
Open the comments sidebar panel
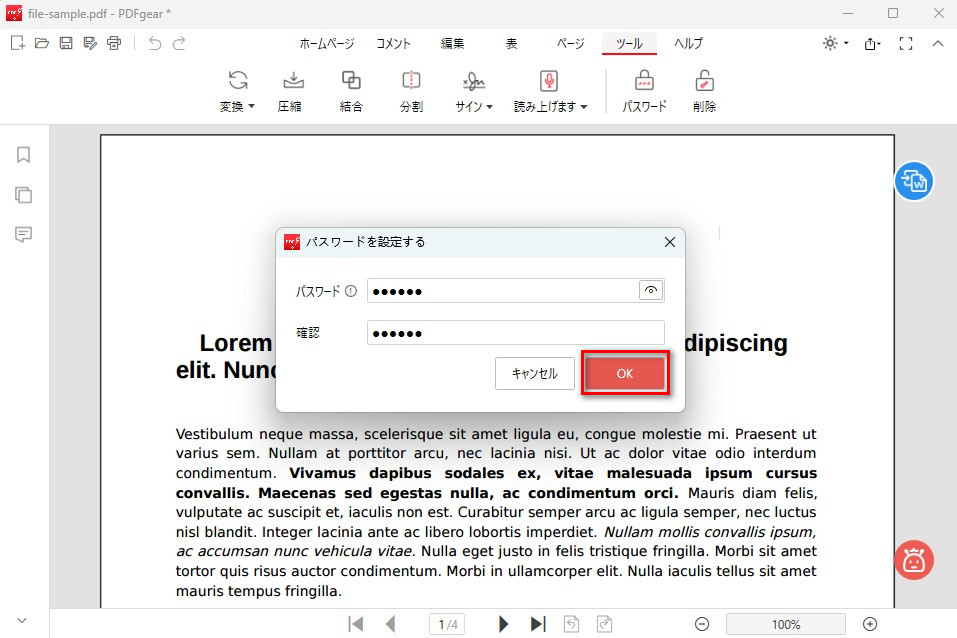coord(23,234)
